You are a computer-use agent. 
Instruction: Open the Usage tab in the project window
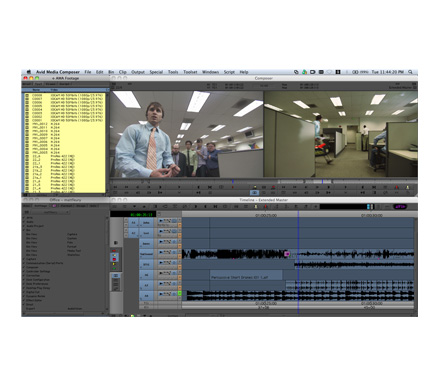tap(81, 206)
